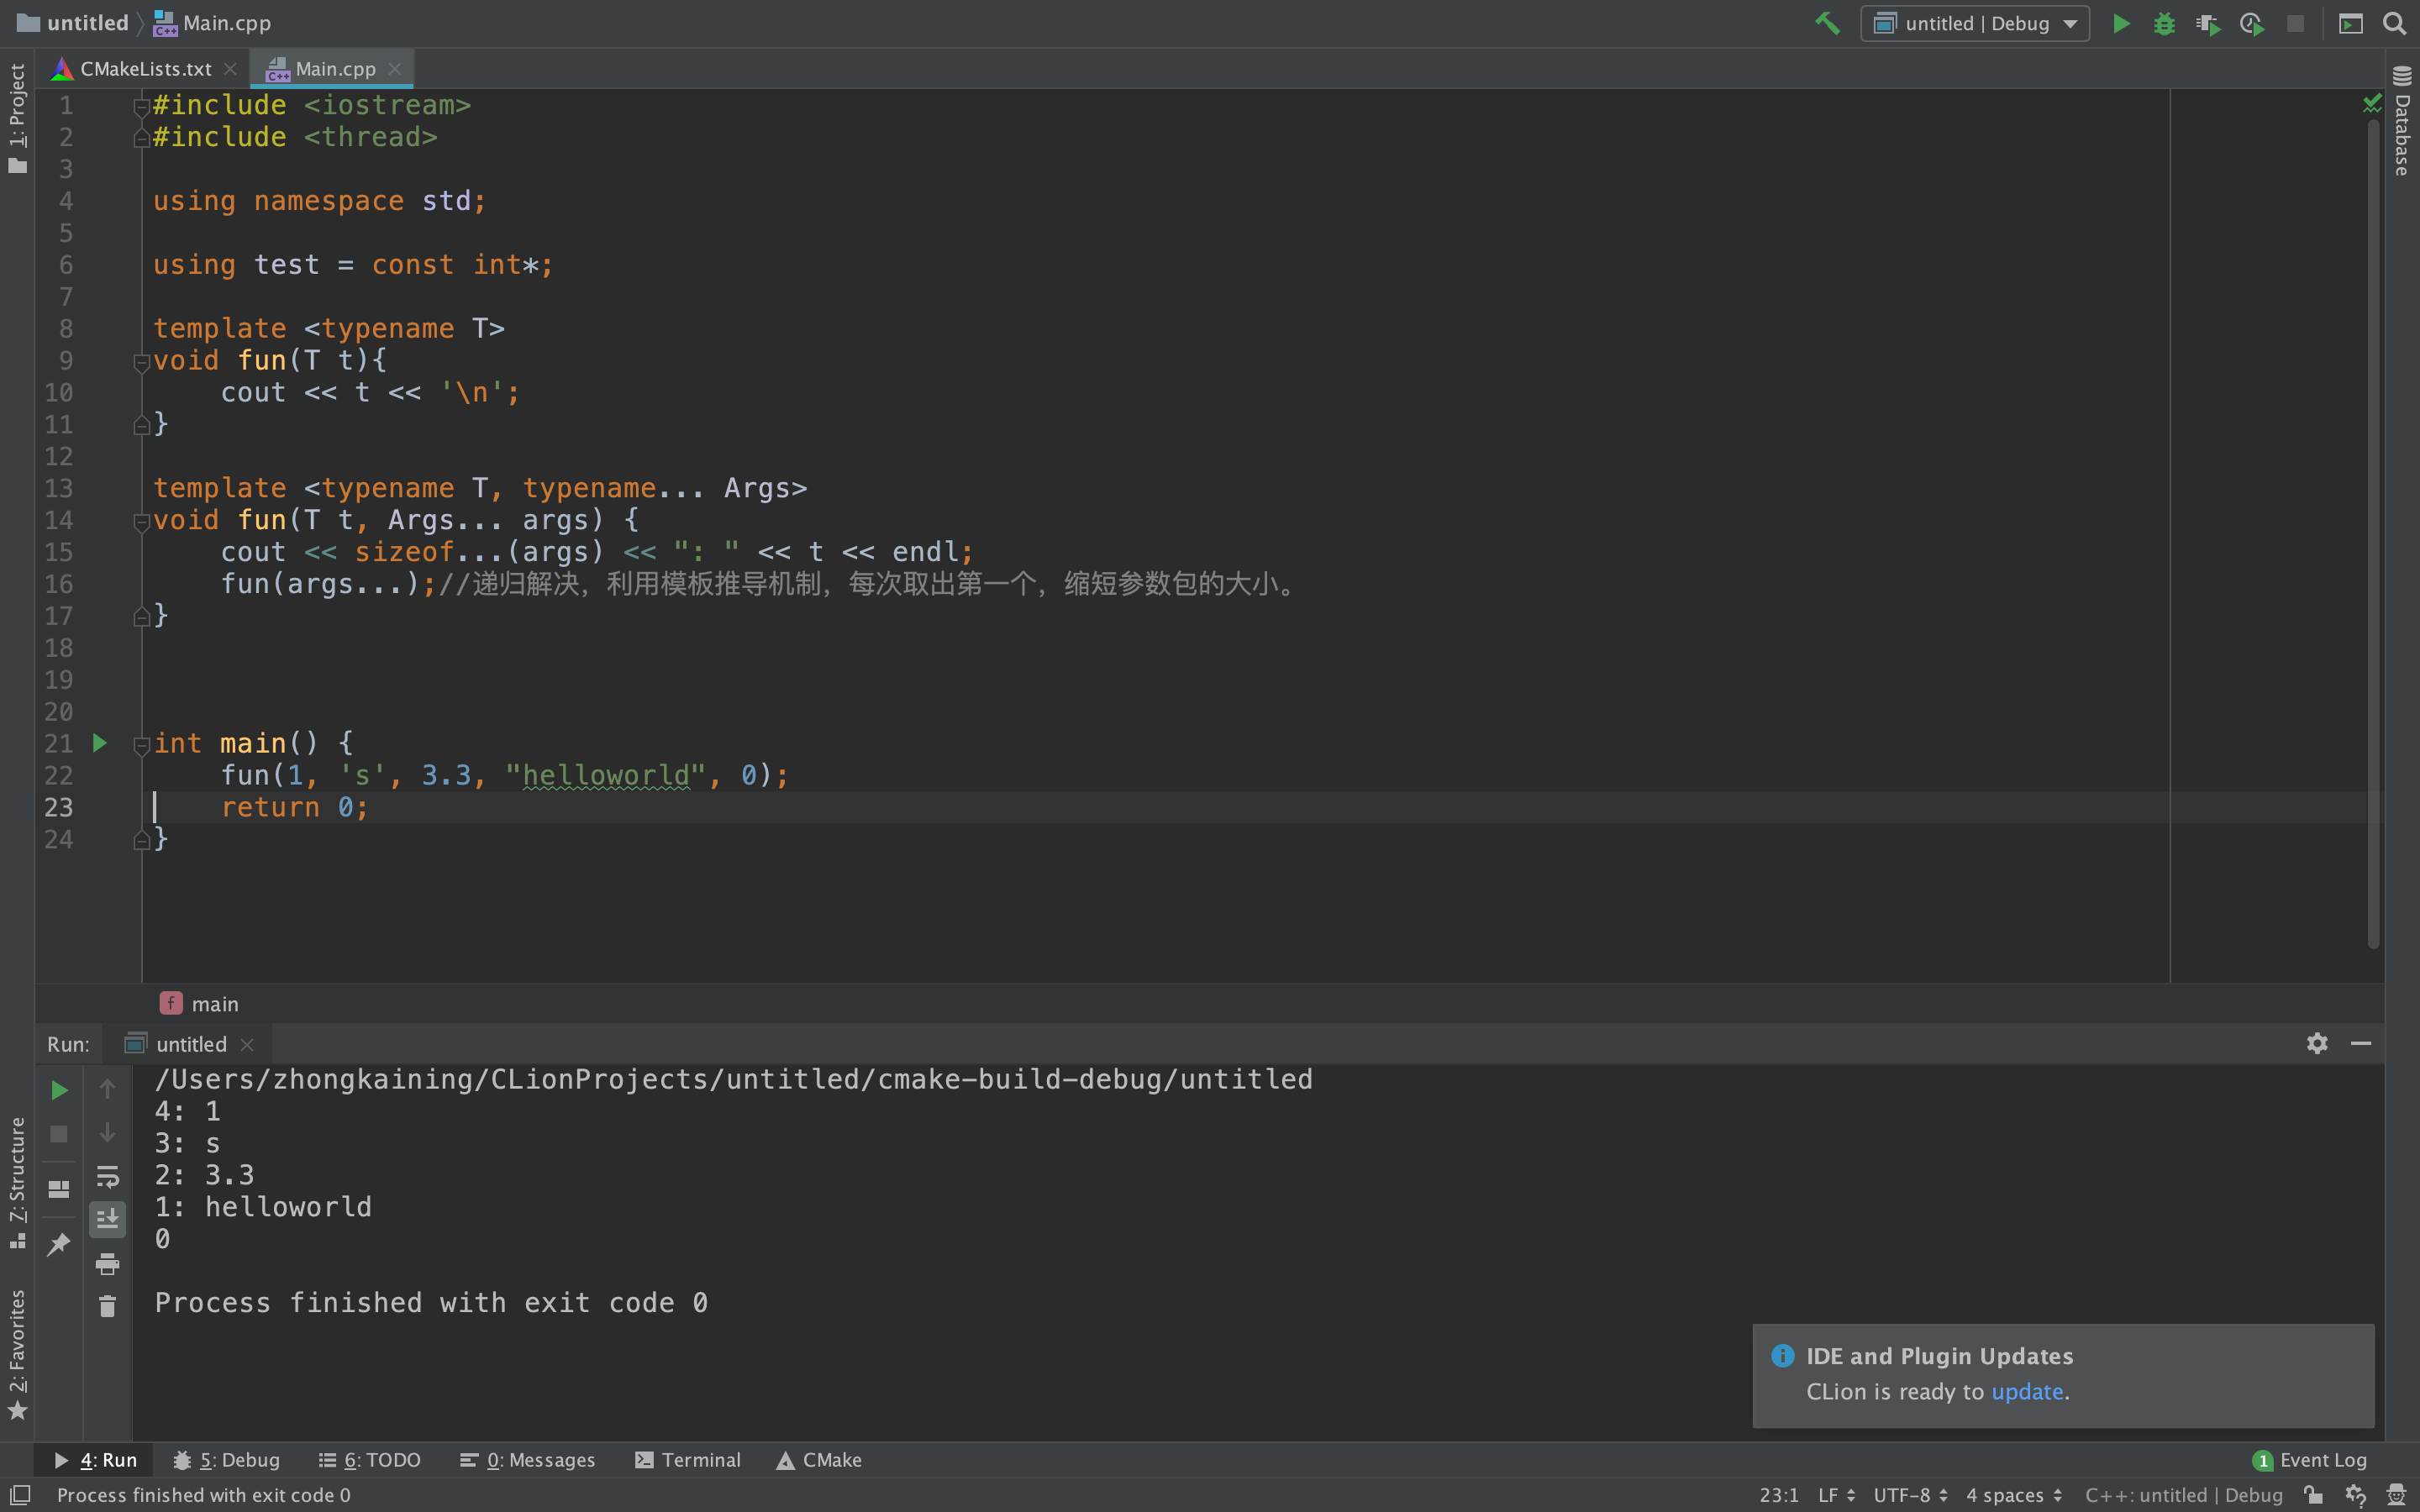
Task: Open the 4: Run bottom tab
Action: click(x=96, y=1460)
